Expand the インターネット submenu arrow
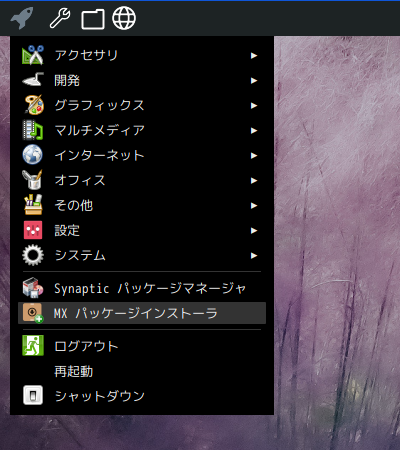Image resolution: width=400 pixels, height=450 pixels. pos(254,155)
